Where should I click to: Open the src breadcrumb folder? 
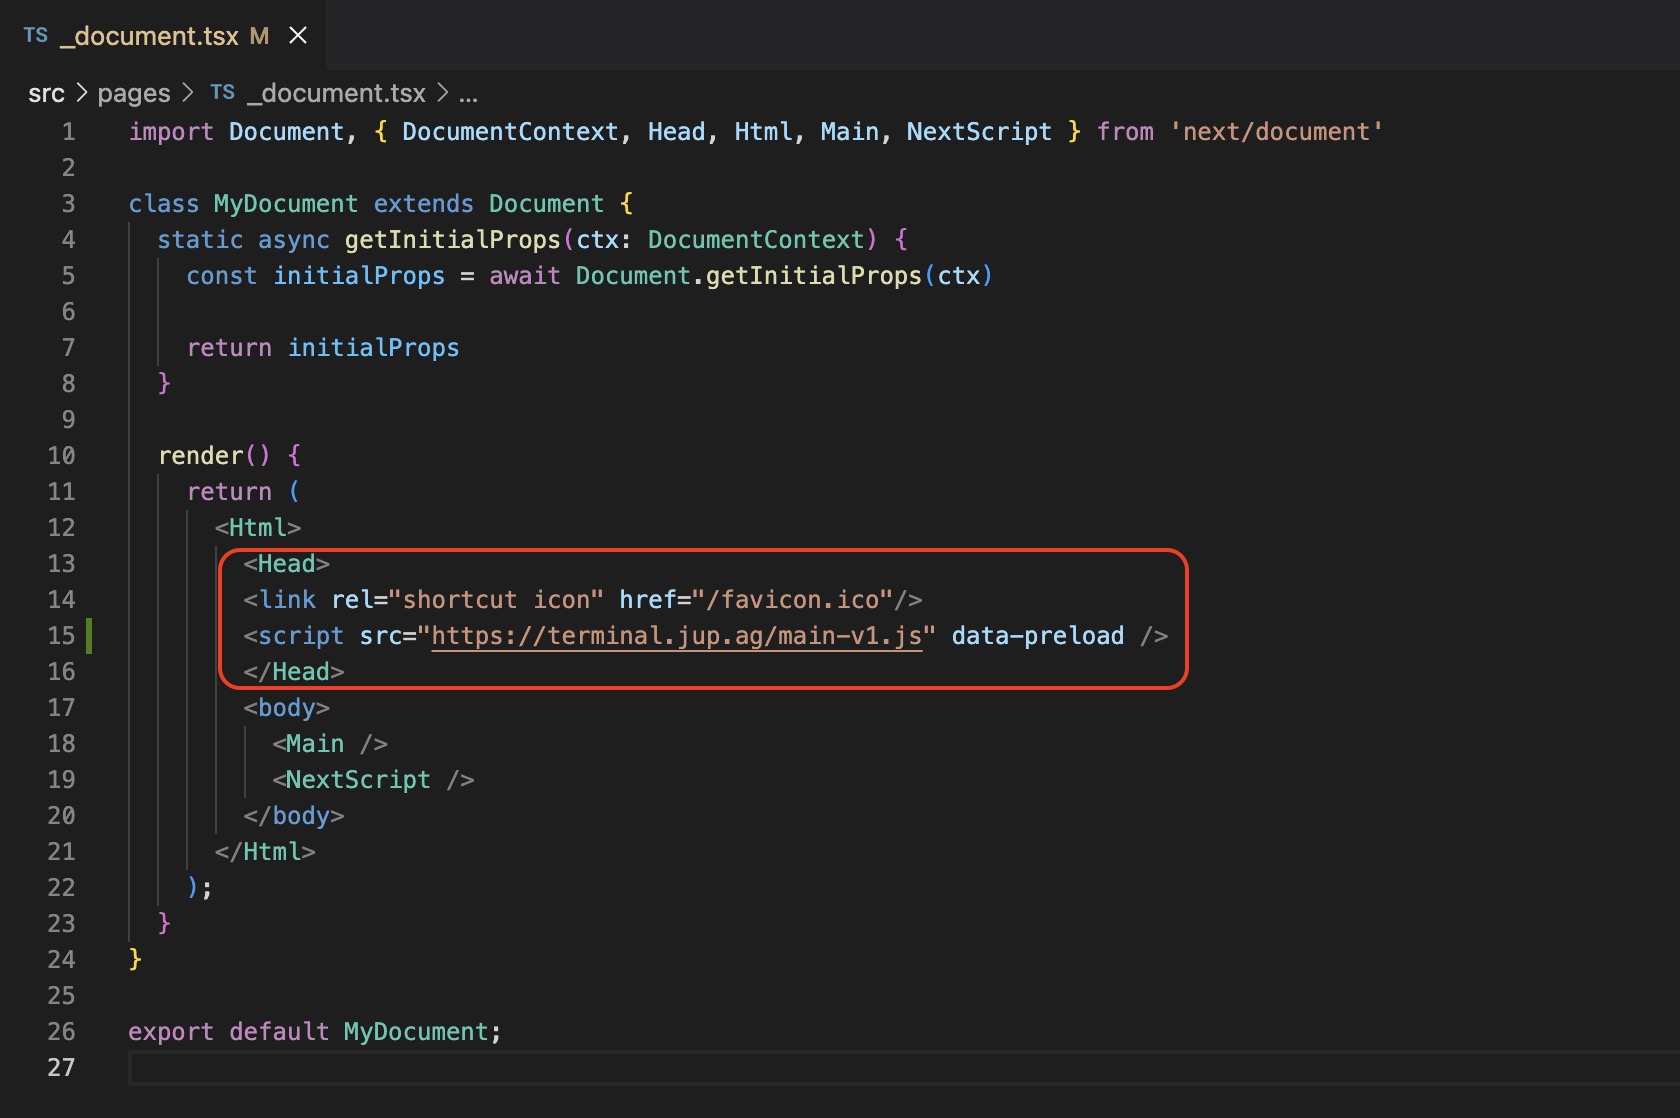[46, 94]
